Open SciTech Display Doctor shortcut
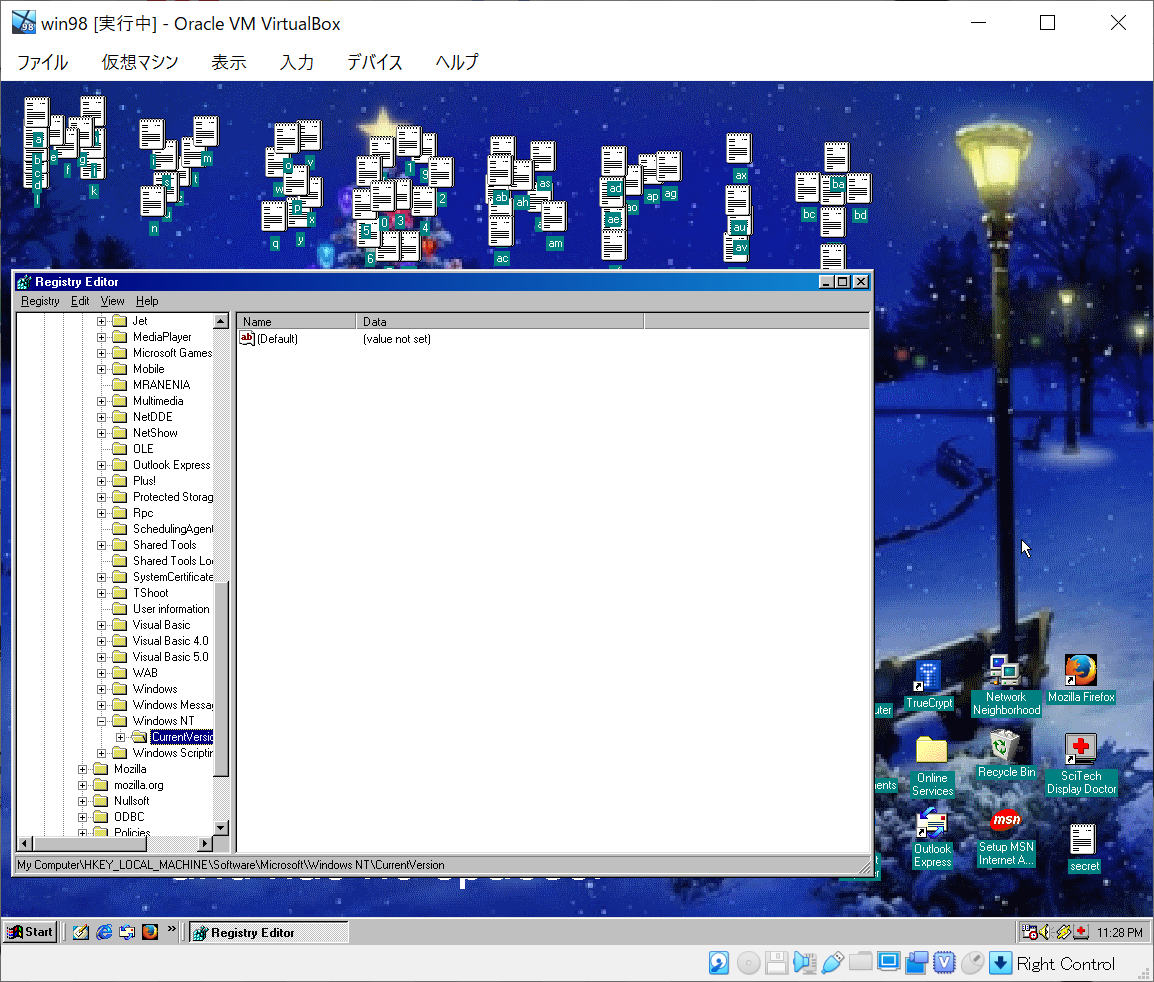 (1080, 764)
